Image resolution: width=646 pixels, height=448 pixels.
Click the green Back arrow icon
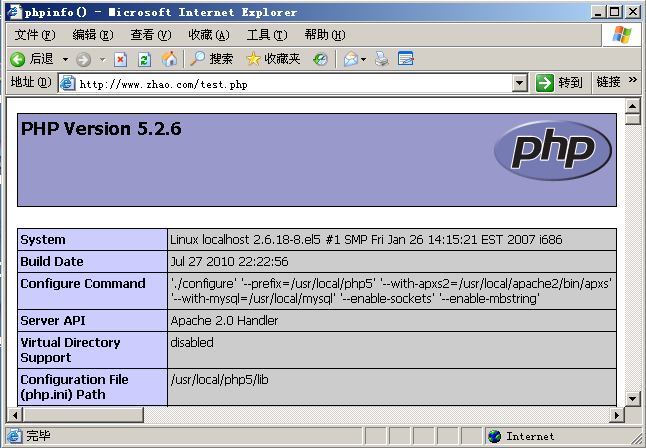(x=18, y=59)
